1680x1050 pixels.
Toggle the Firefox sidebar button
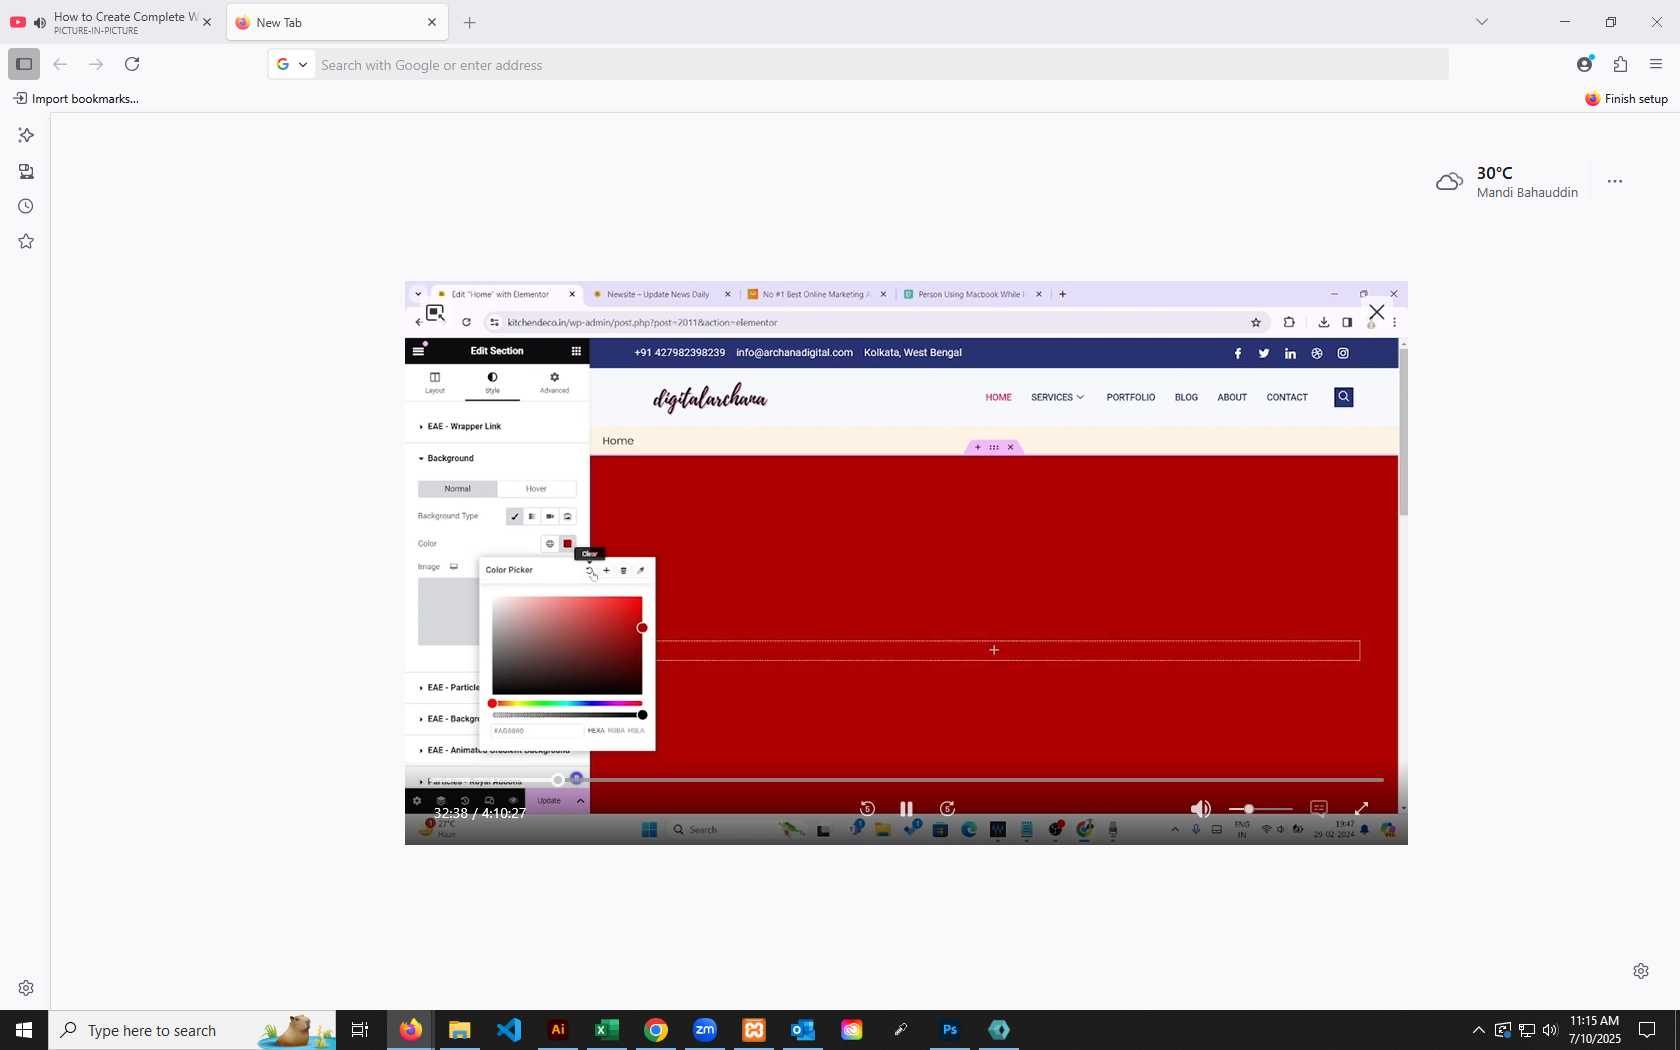(24, 64)
